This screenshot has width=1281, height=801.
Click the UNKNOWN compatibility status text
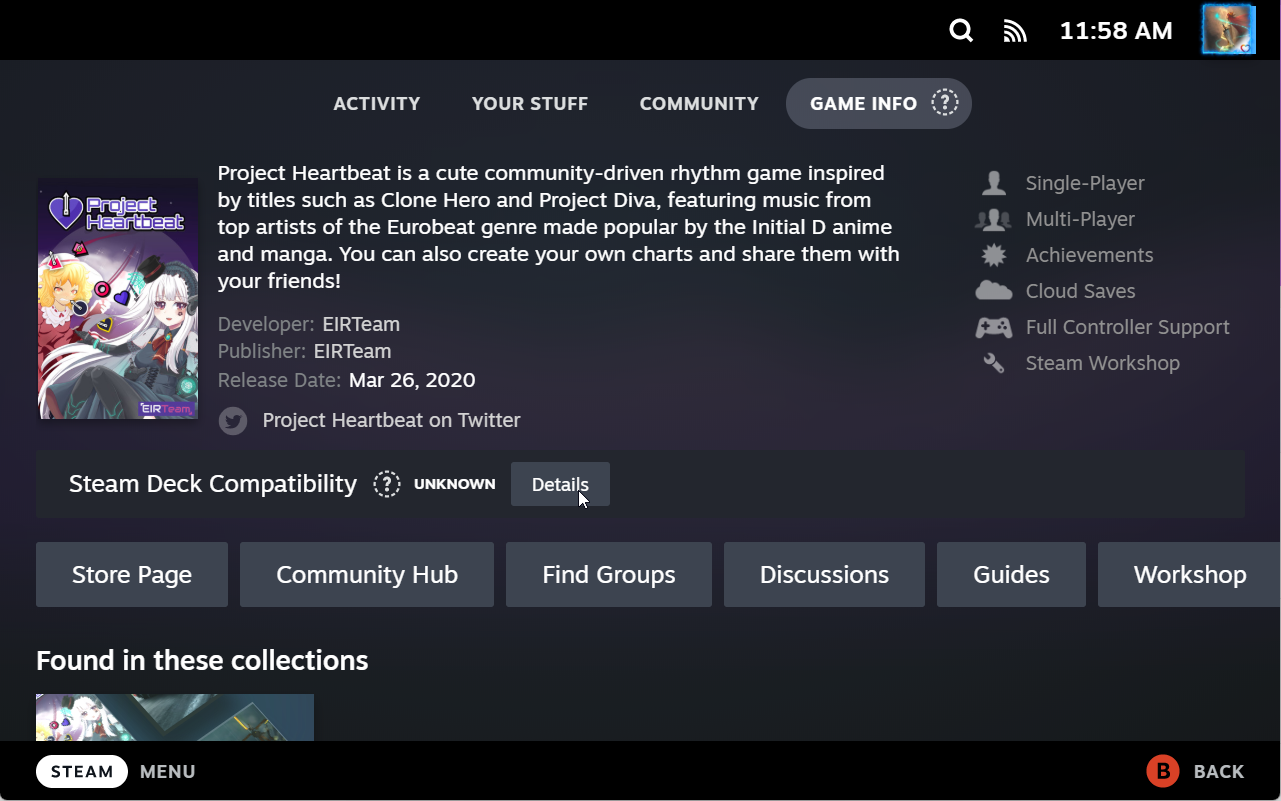(455, 484)
